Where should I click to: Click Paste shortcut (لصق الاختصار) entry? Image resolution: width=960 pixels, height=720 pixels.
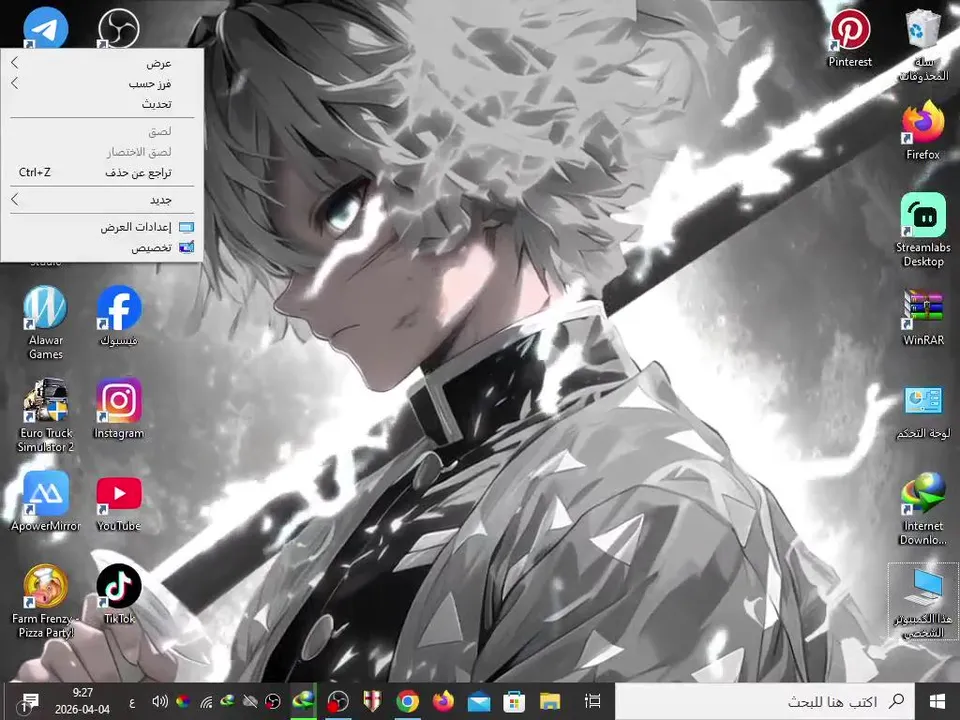pos(102,152)
